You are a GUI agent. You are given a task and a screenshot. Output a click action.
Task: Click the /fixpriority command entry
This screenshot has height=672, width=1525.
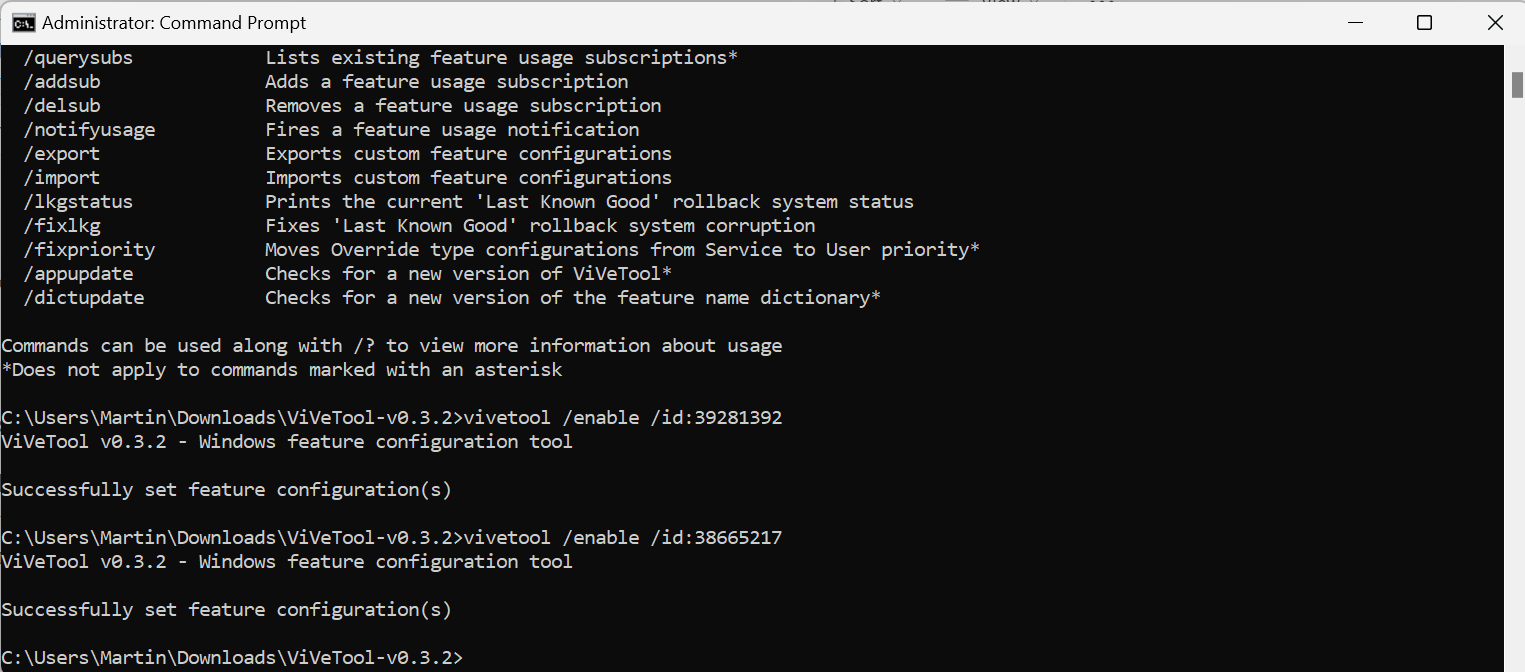point(89,250)
